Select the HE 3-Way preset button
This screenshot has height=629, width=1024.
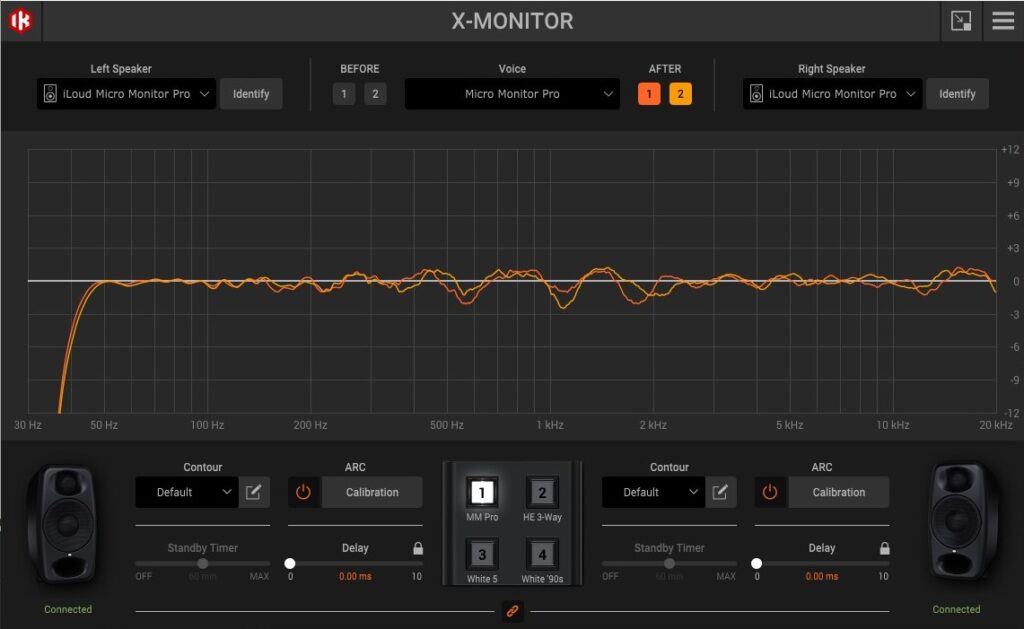[542, 492]
